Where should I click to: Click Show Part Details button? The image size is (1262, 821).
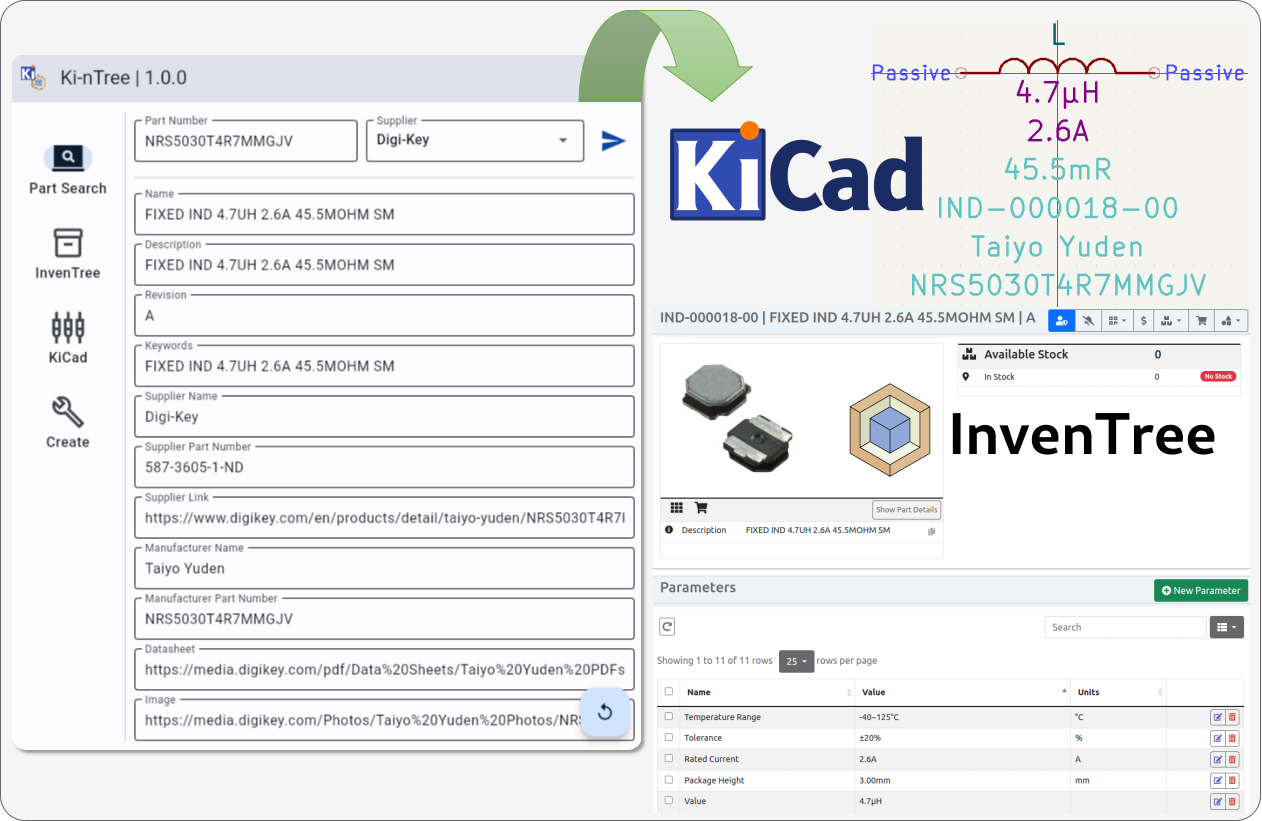(906, 510)
